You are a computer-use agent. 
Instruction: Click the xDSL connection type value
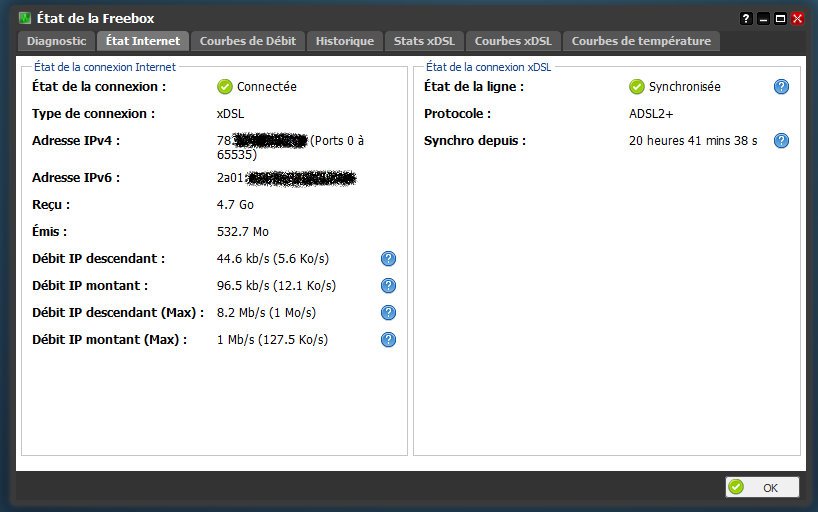click(231, 114)
